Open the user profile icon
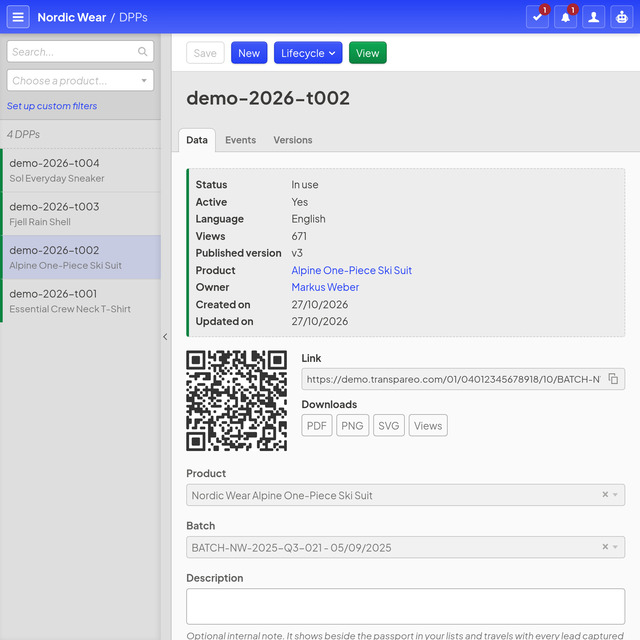 594,17
